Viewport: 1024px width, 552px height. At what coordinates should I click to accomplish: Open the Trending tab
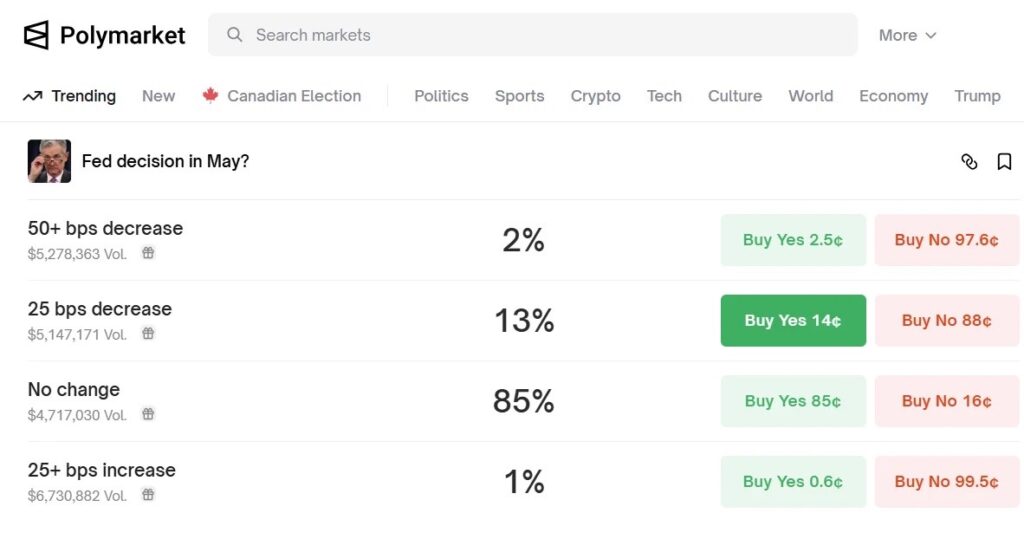(70, 96)
